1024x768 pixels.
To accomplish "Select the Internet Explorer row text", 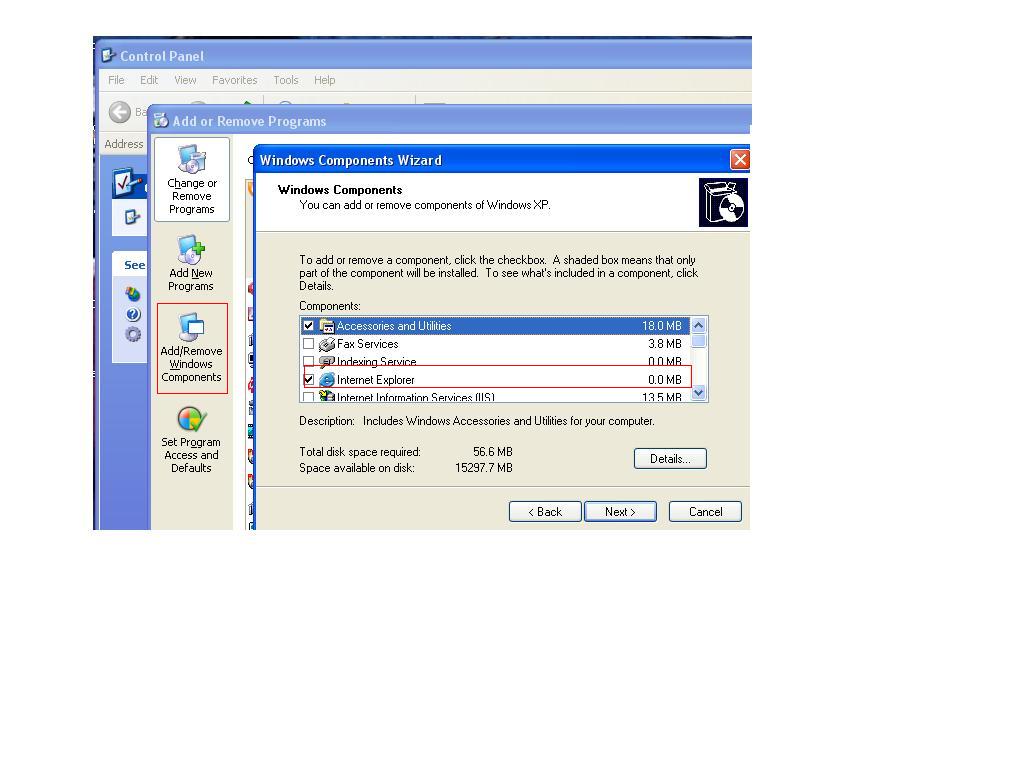I will tap(376, 380).
